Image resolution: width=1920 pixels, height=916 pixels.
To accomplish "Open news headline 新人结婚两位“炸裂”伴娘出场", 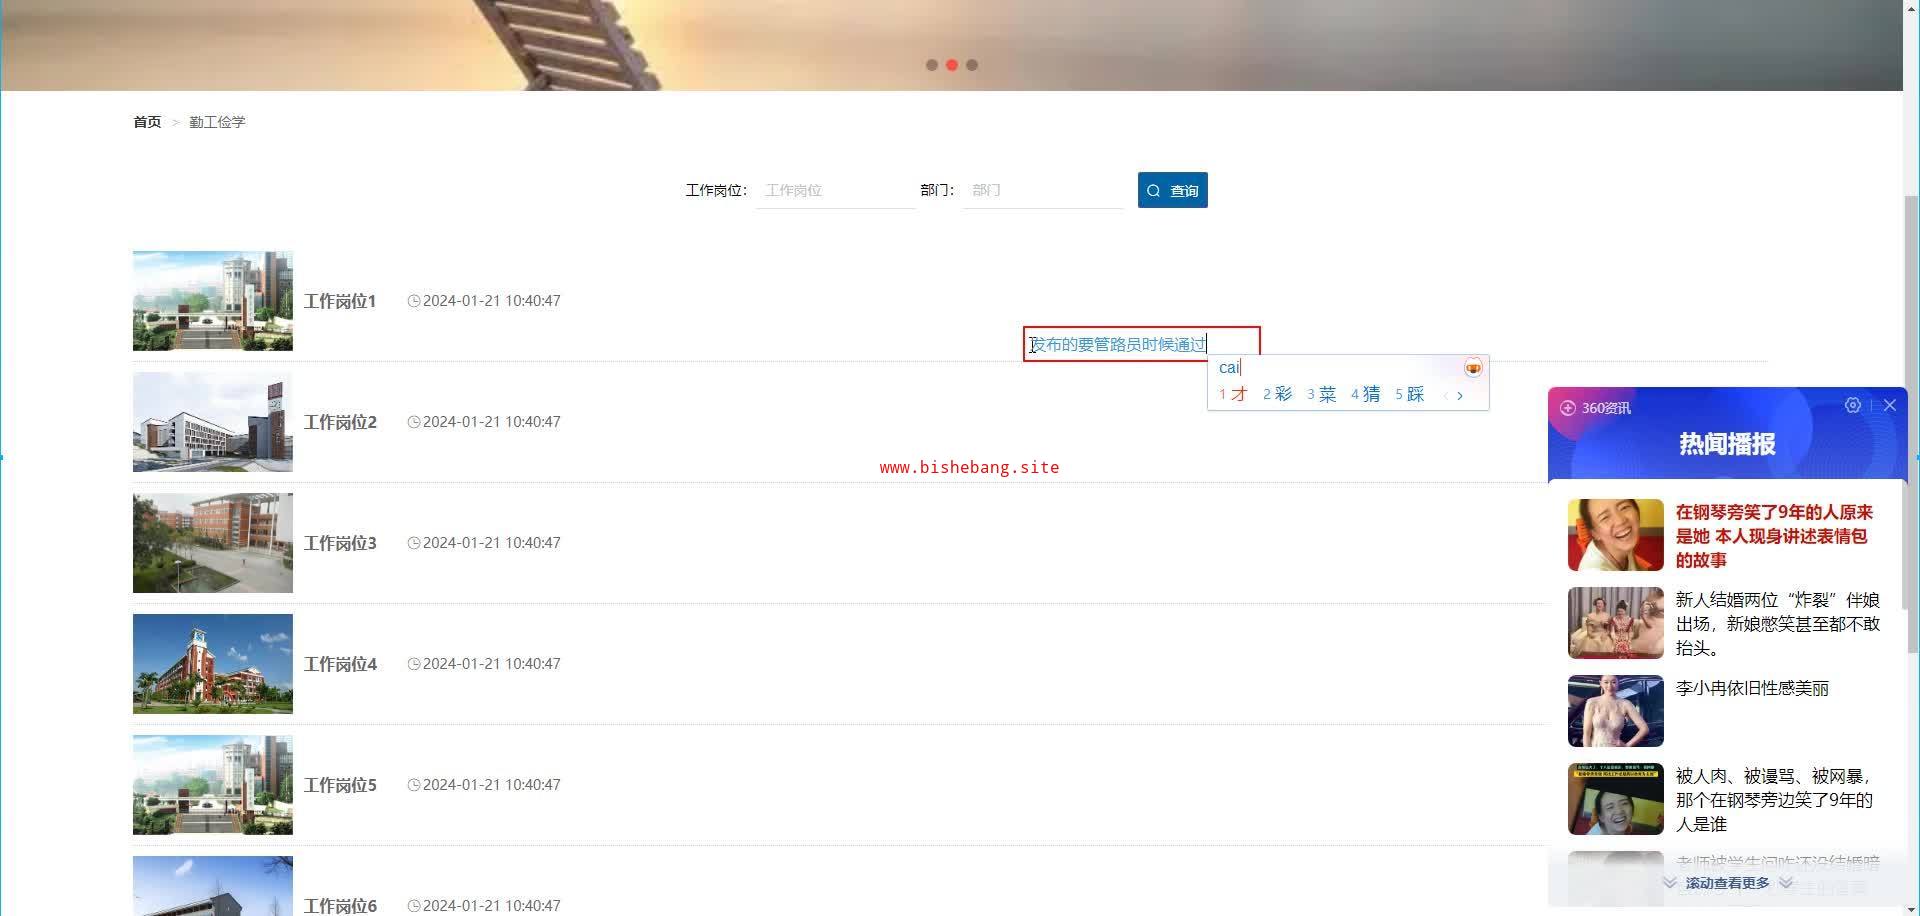I will (x=1778, y=624).
